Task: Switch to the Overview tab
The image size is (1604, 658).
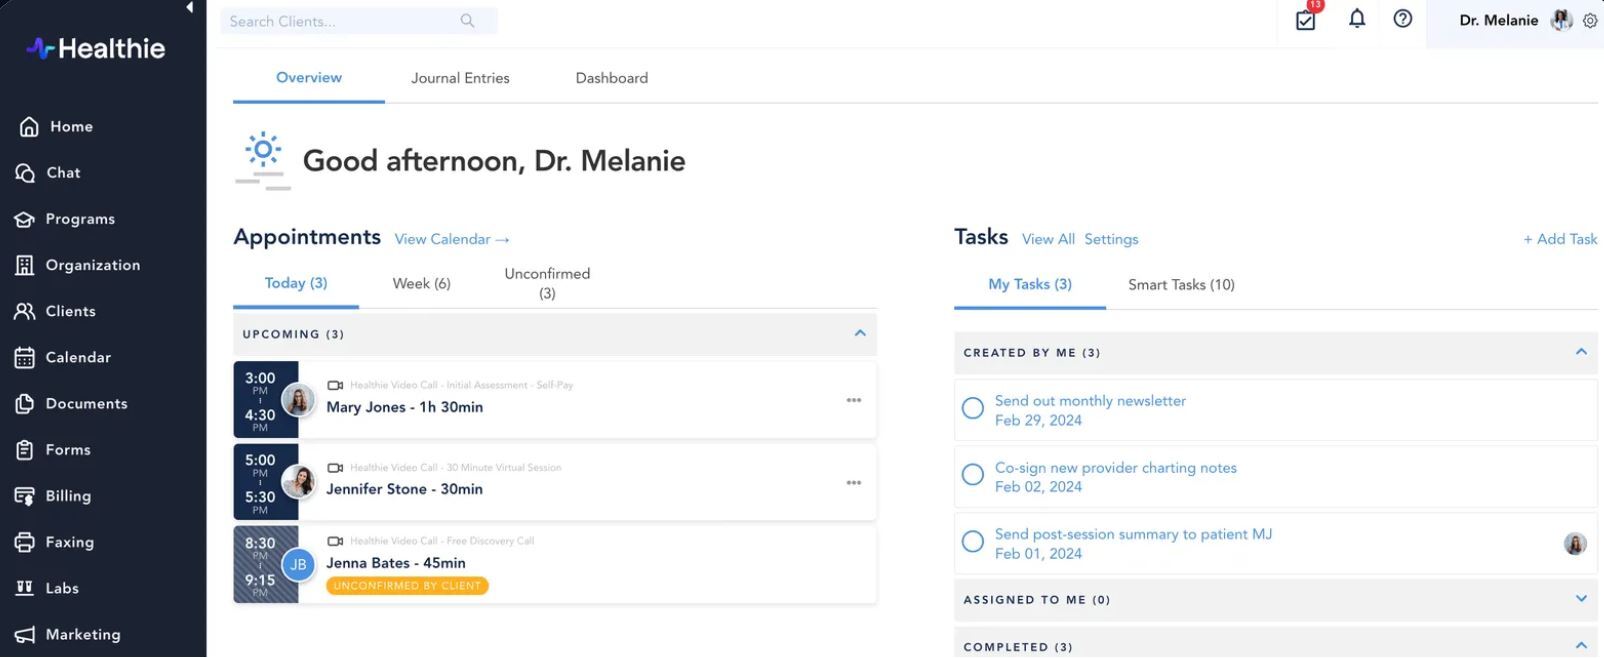Action: [309, 78]
